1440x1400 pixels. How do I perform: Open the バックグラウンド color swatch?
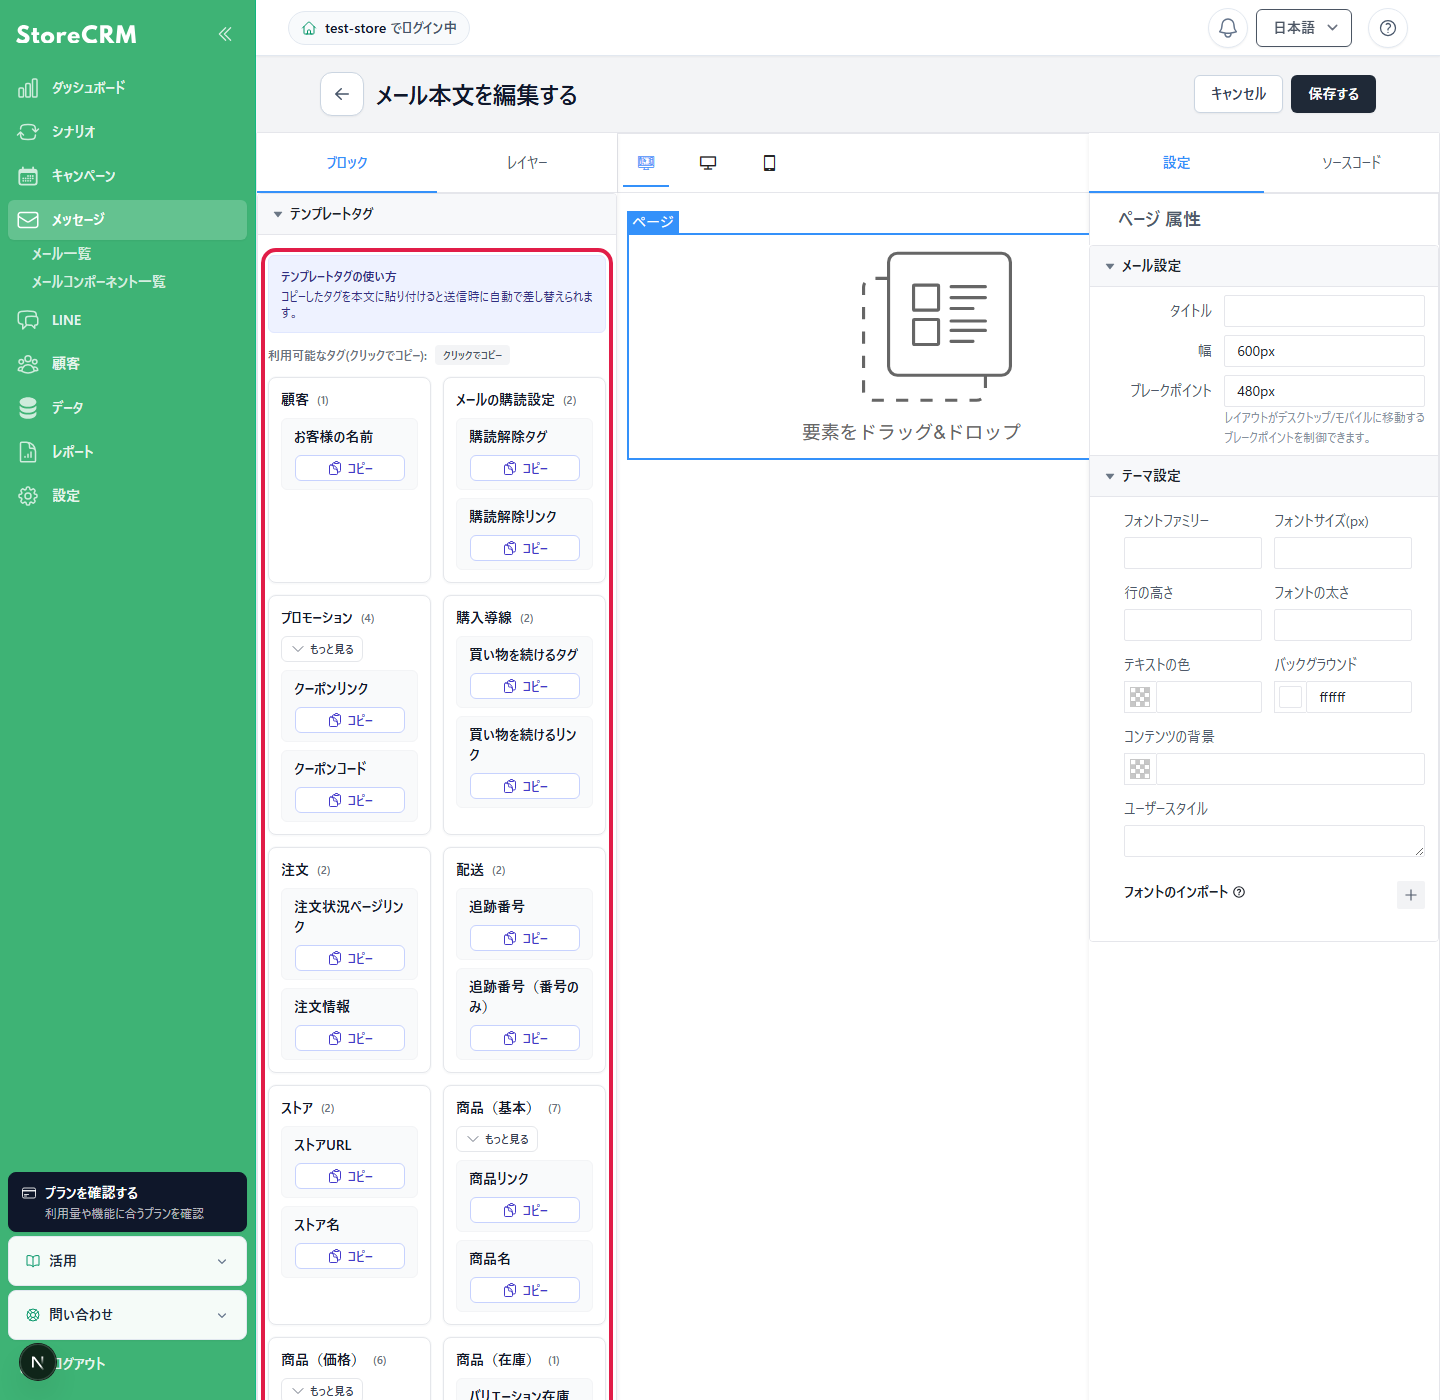[1290, 697]
